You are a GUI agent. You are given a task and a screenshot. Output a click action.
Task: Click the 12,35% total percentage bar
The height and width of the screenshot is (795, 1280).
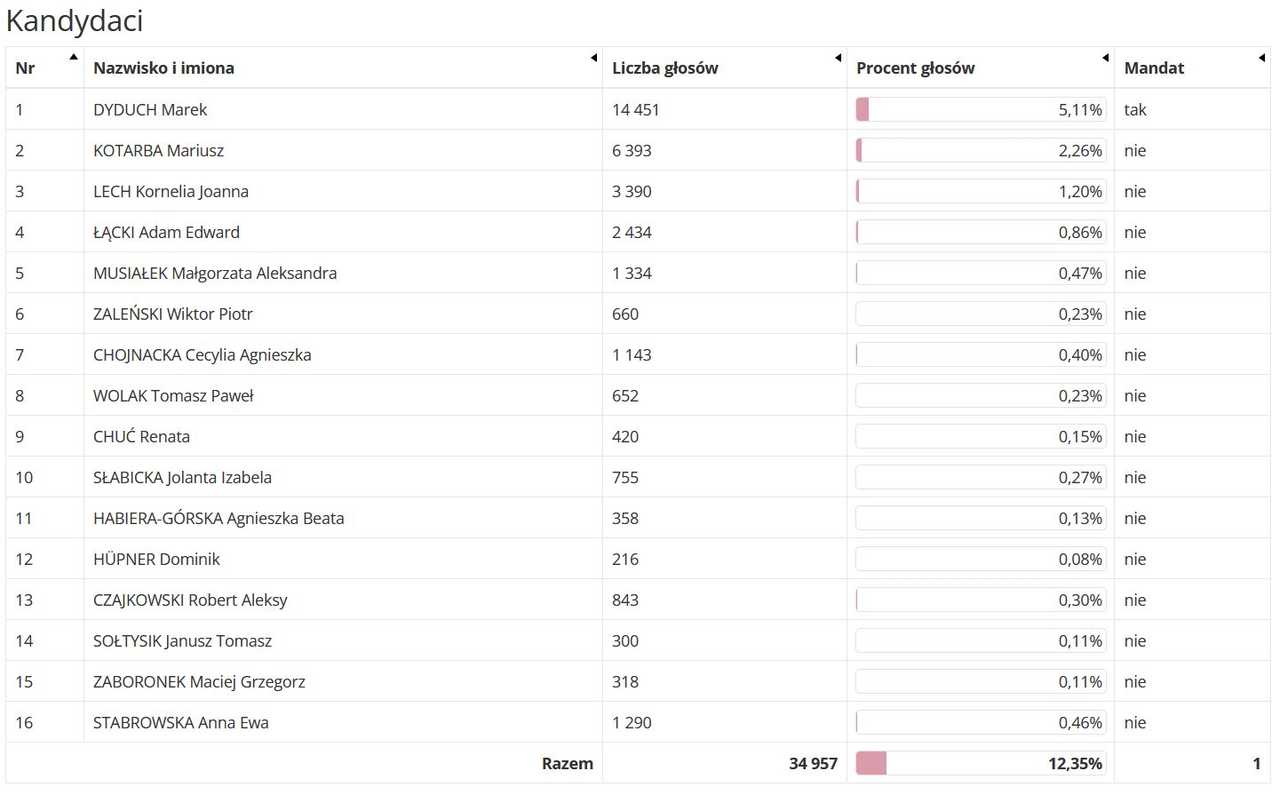tap(981, 763)
